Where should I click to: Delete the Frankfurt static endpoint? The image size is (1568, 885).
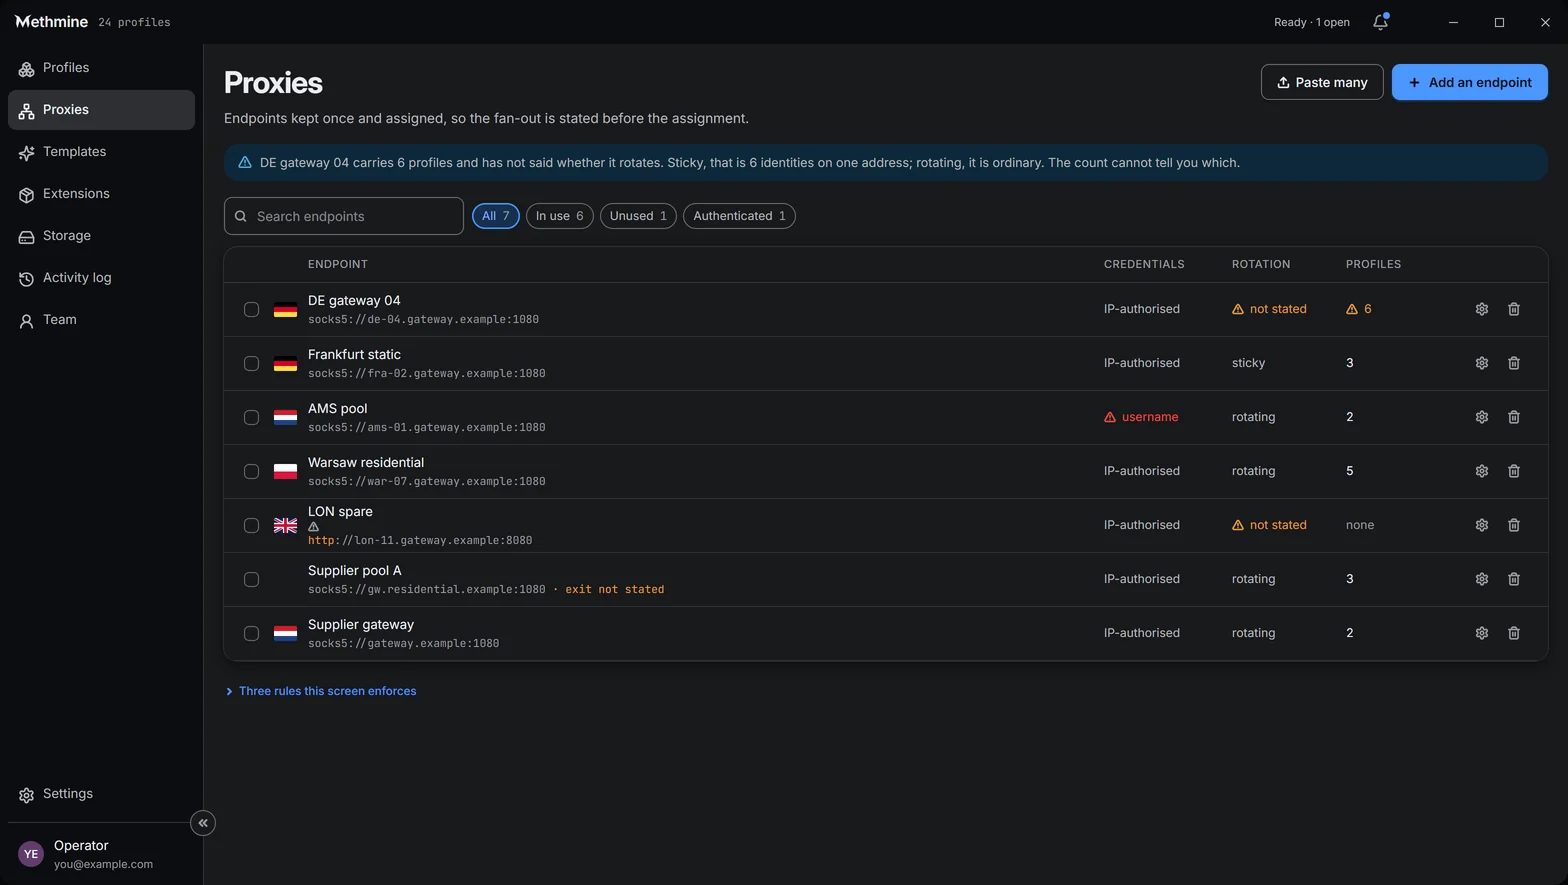(1514, 363)
